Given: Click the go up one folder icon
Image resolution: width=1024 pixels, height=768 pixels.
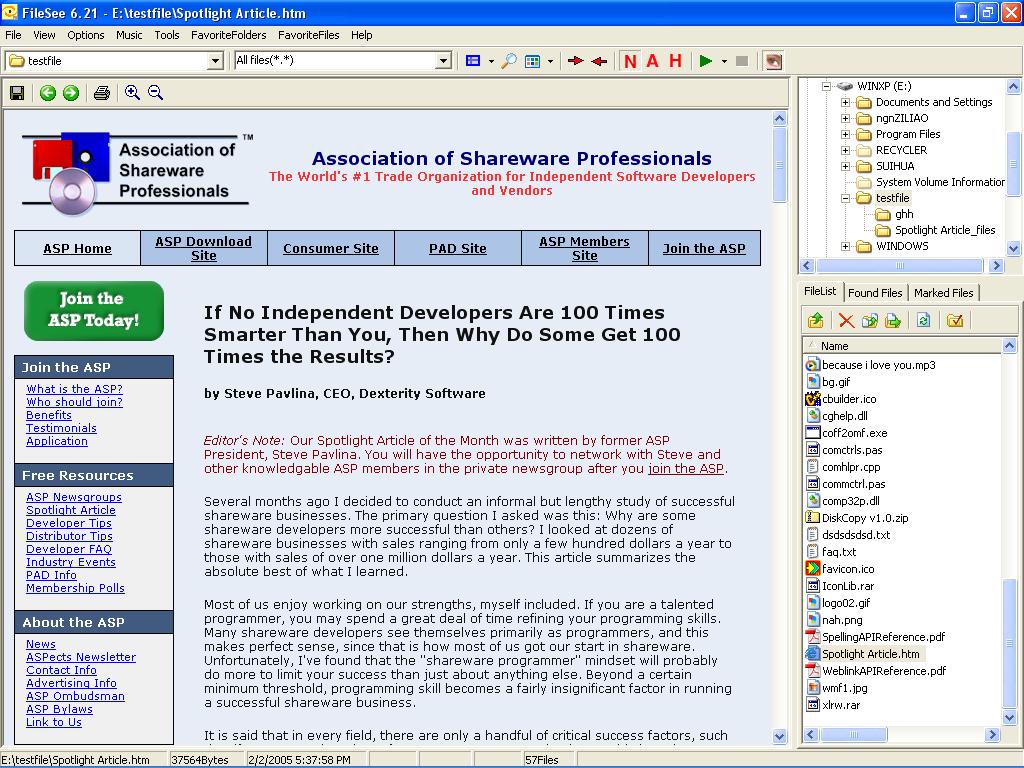Looking at the screenshot, I should click(x=816, y=320).
